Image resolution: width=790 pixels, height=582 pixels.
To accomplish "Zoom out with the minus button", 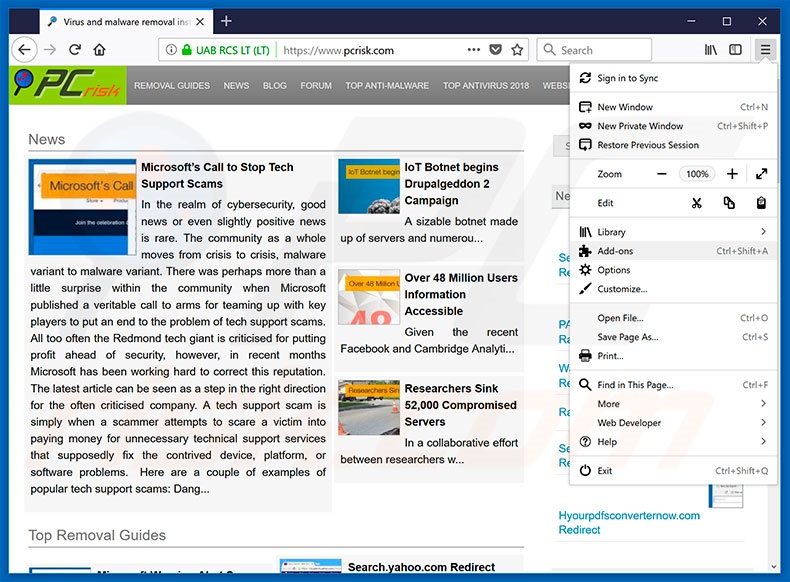I will pyautogui.click(x=662, y=174).
